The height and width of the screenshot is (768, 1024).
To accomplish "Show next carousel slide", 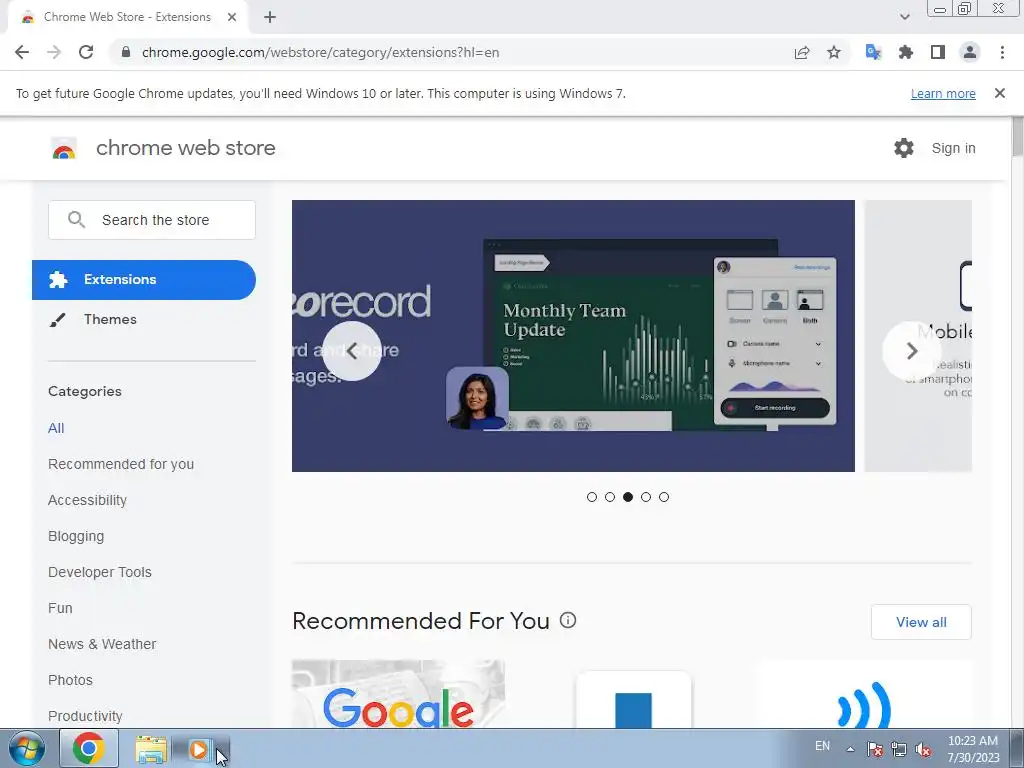I will 912,351.
